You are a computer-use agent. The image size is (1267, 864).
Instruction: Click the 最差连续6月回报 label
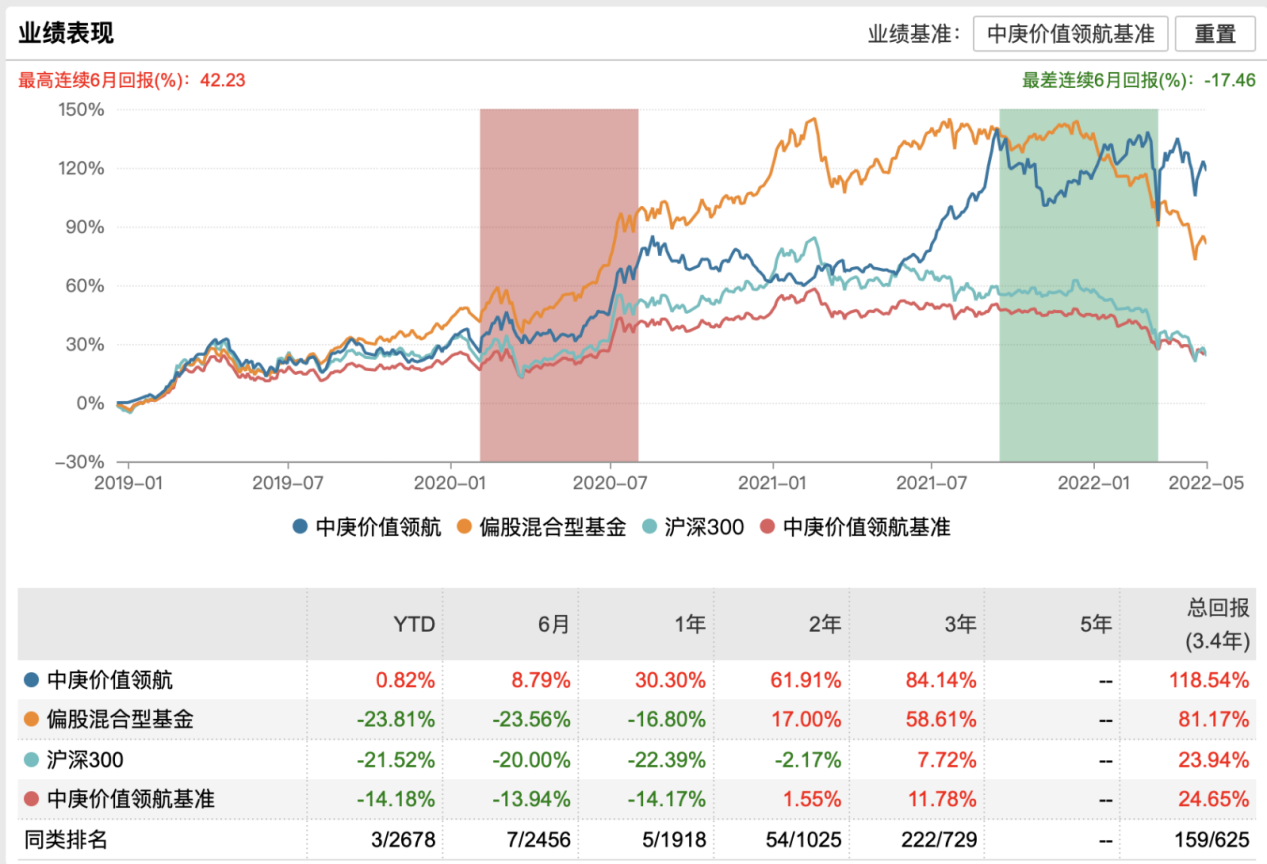click(1139, 80)
